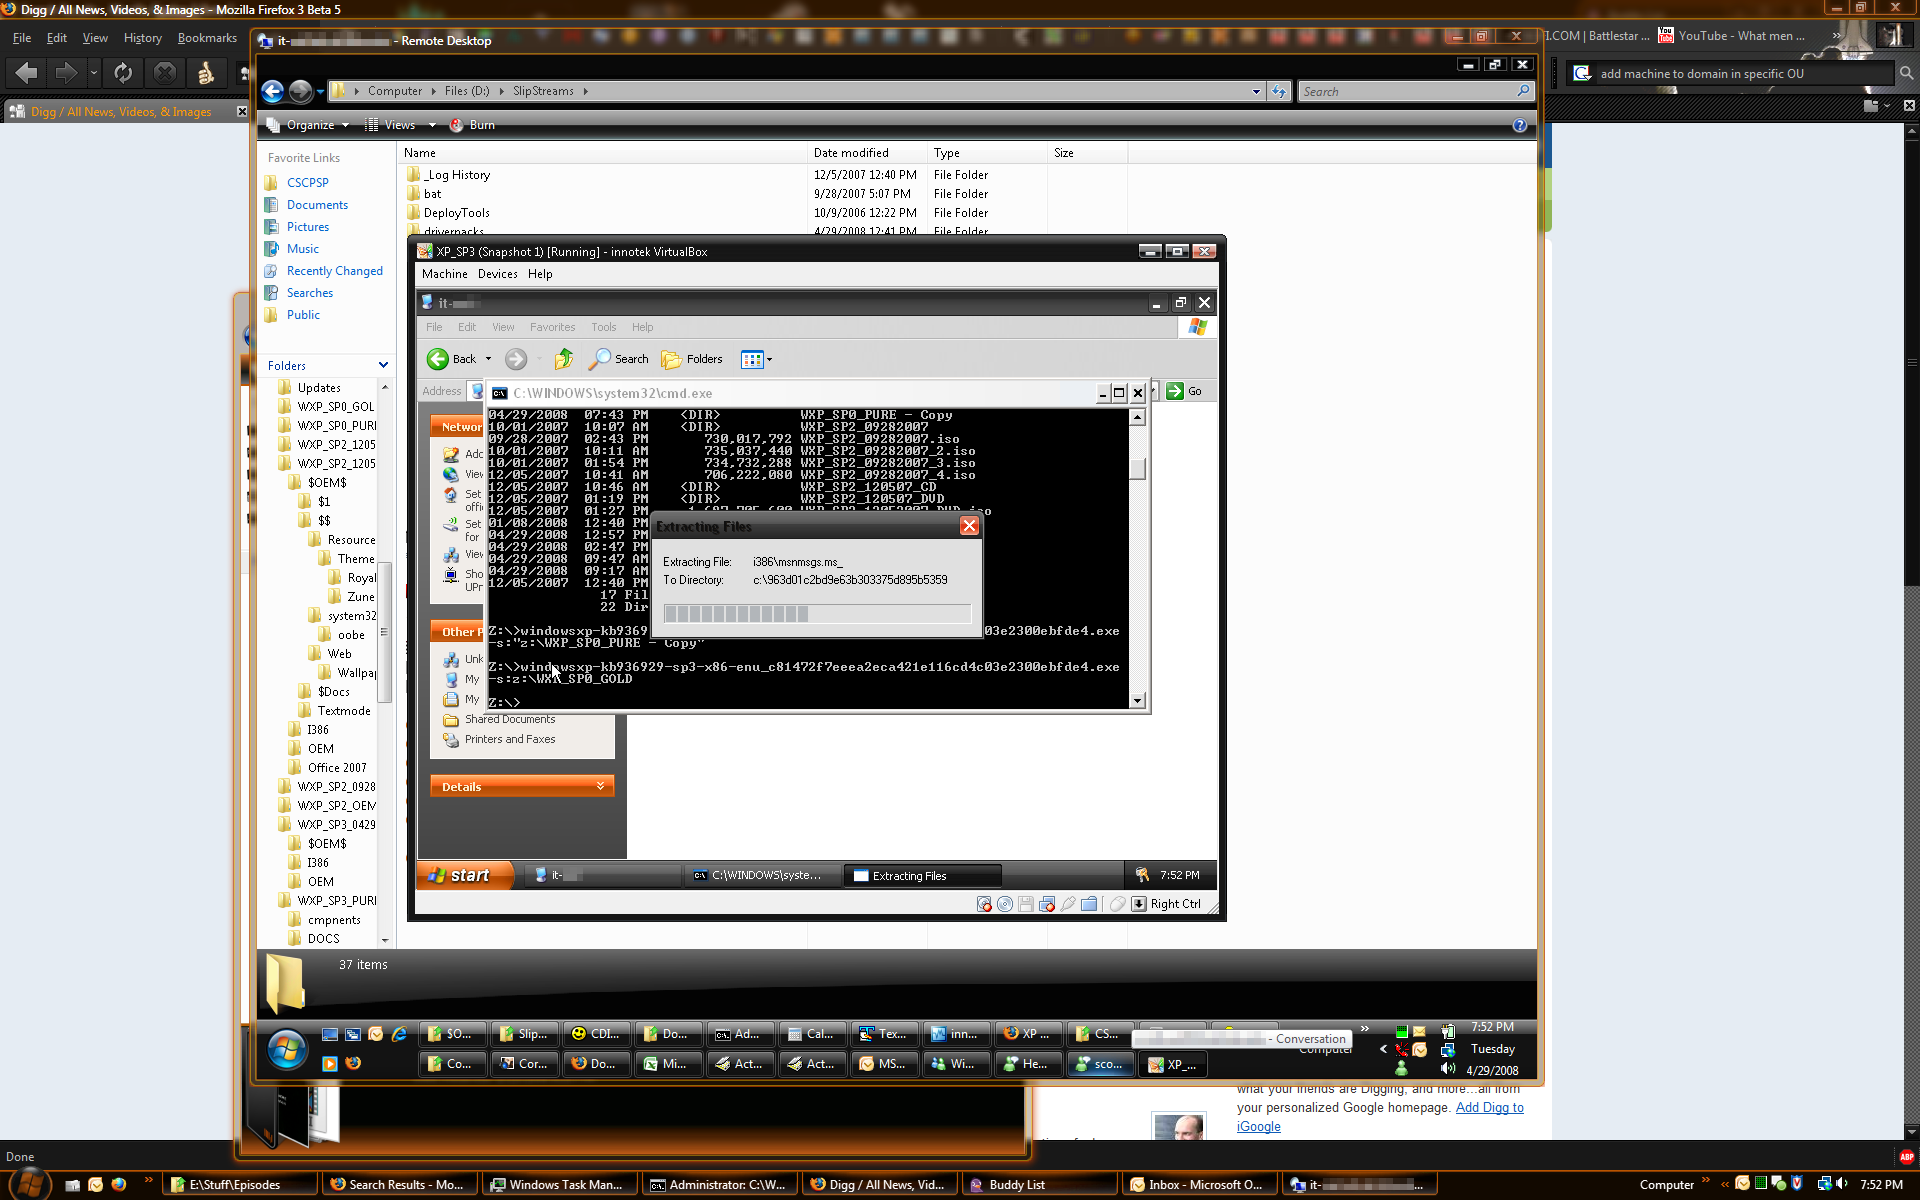The image size is (1920, 1200).
Task: Open XP Explorer Favorites menu
Action: (552, 327)
